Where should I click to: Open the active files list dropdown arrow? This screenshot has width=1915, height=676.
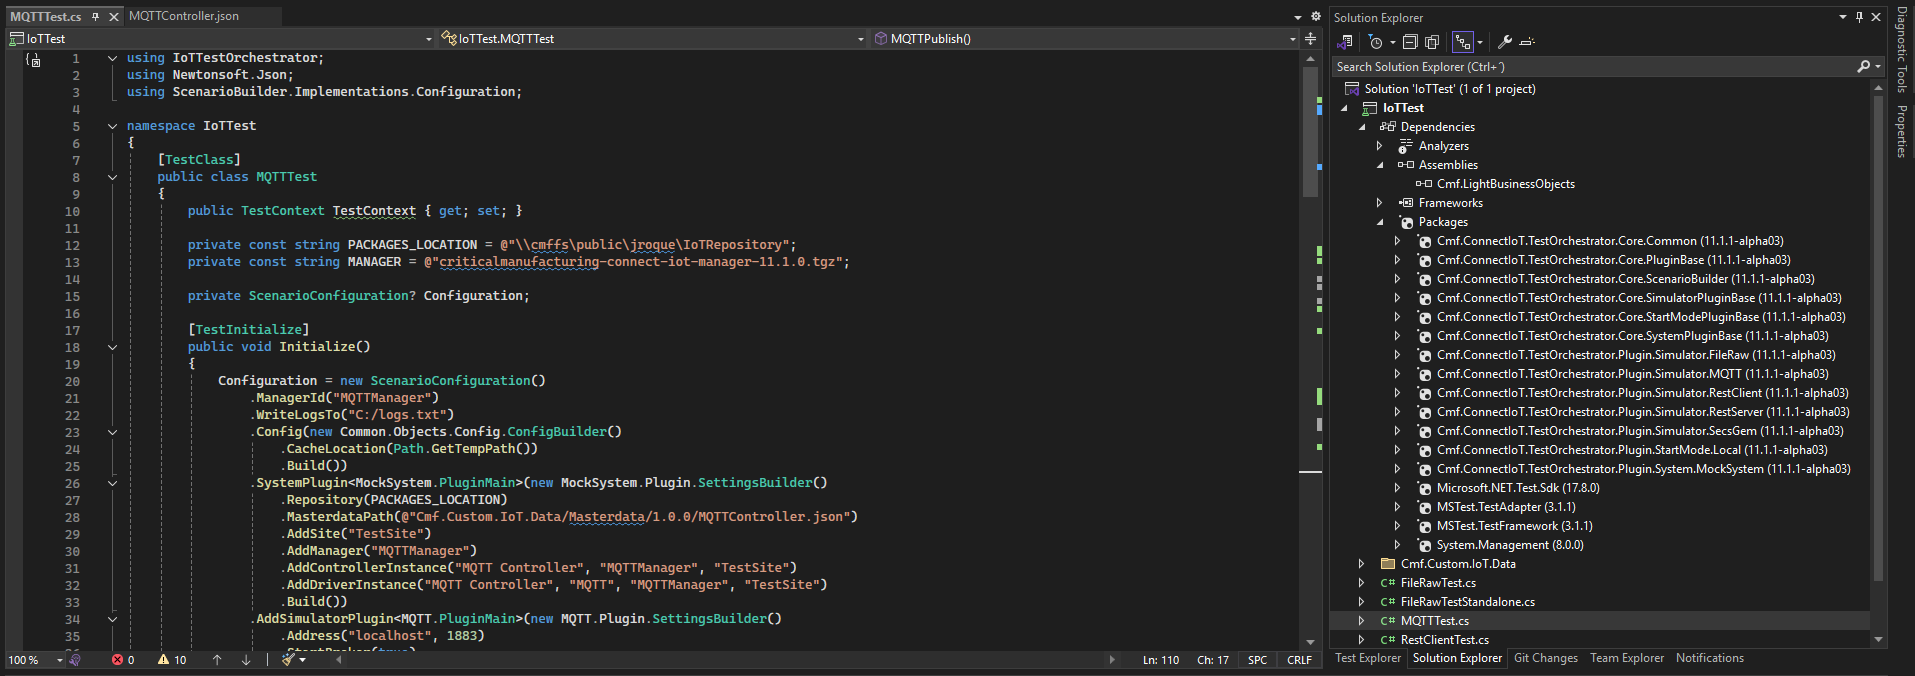tap(1298, 17)
